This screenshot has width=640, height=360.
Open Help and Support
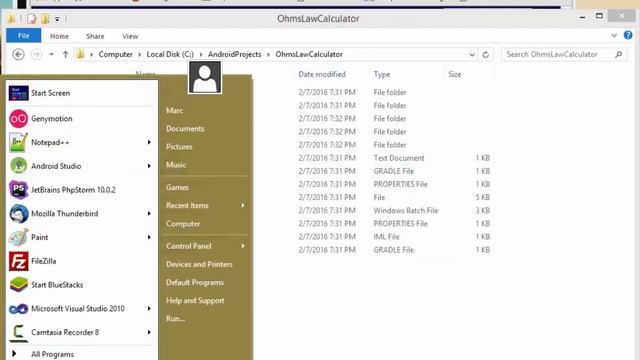(x=195, y=301)
